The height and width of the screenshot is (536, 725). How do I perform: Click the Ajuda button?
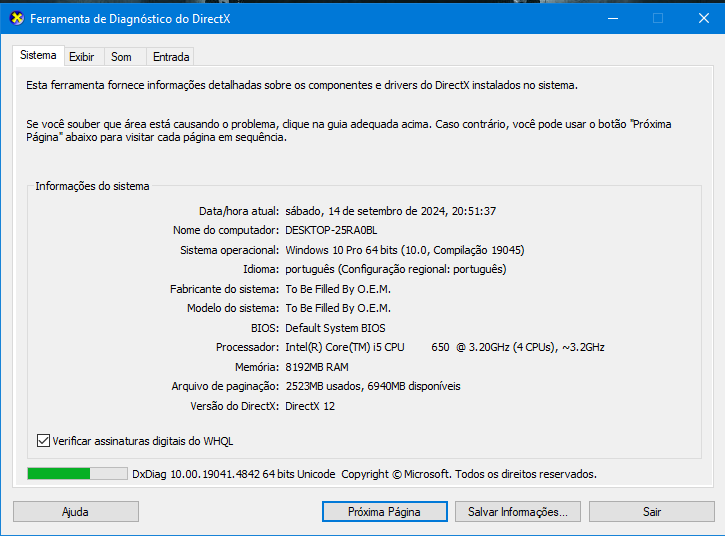[76, 512]
